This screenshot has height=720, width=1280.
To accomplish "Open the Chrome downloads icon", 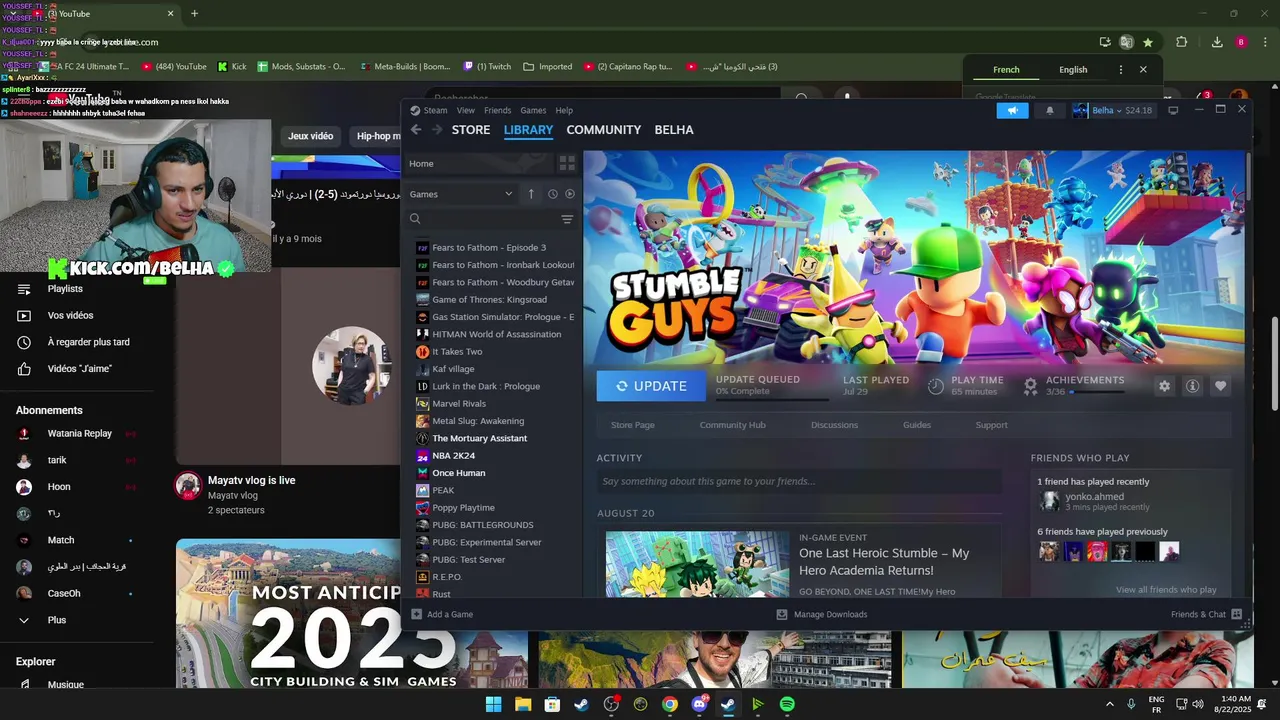I will click(x=1217, y=42).
